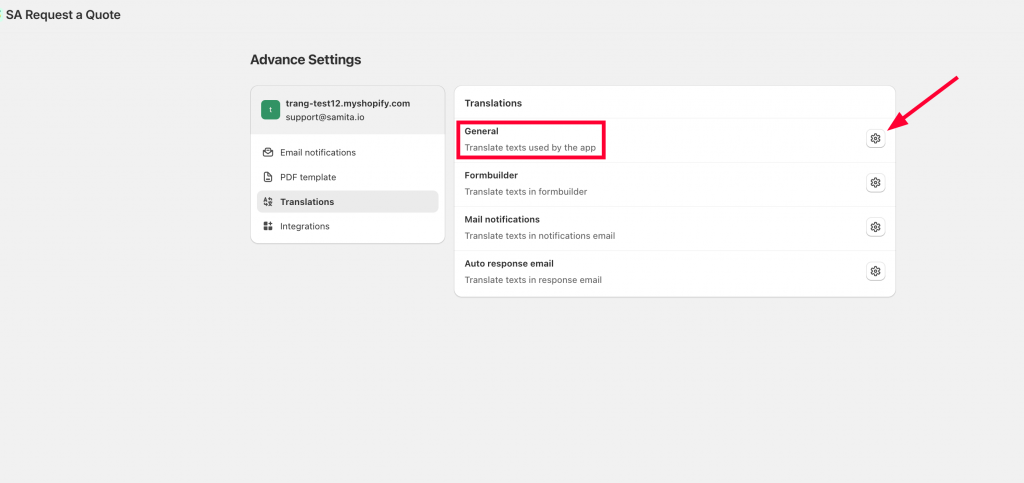Image resolution: width=1024 pixels, height=483 pixels.
Task: Open General translation settings gear
Action: tap(875, 138)
